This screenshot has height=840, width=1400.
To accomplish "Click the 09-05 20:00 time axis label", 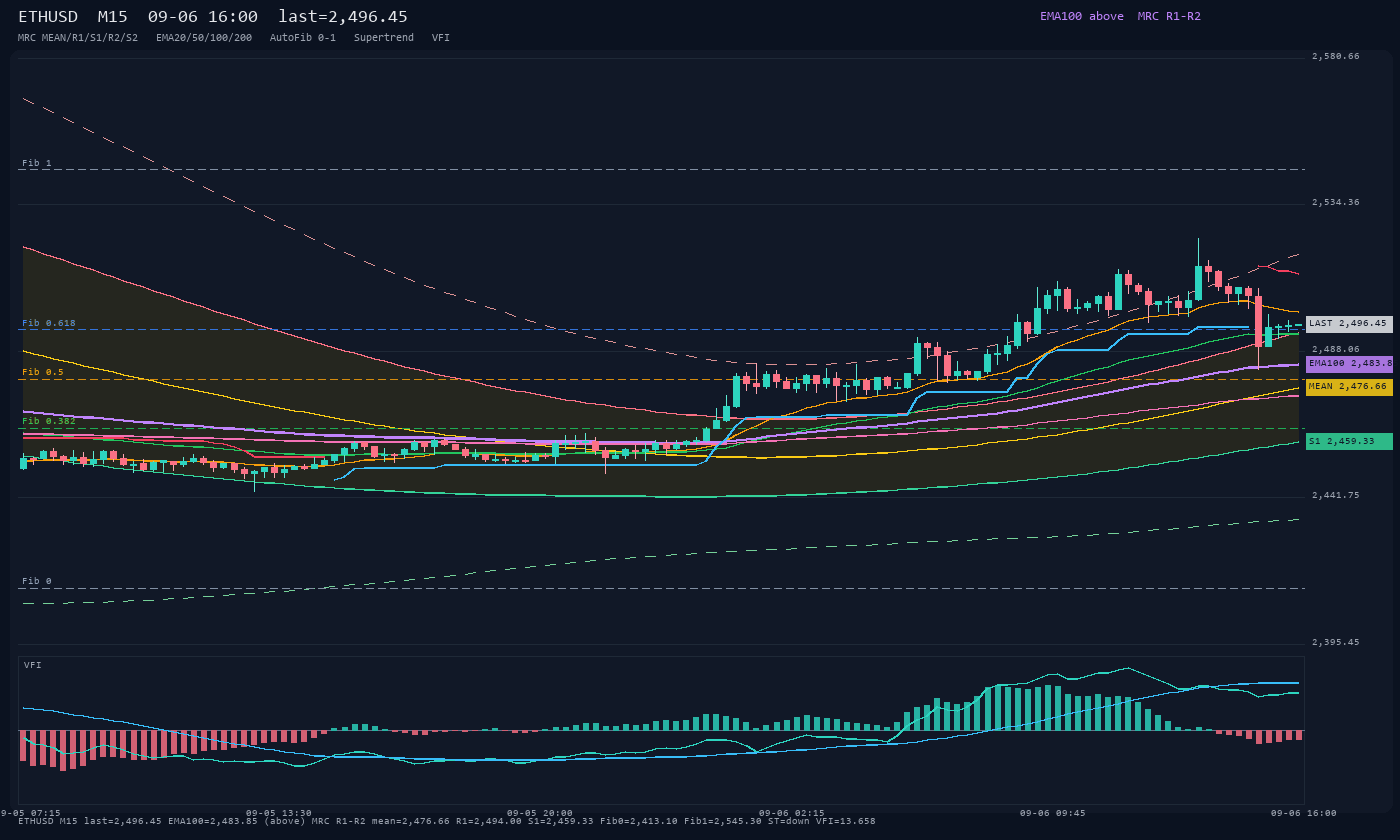I will pyautogui.click(x=540, y=813).
